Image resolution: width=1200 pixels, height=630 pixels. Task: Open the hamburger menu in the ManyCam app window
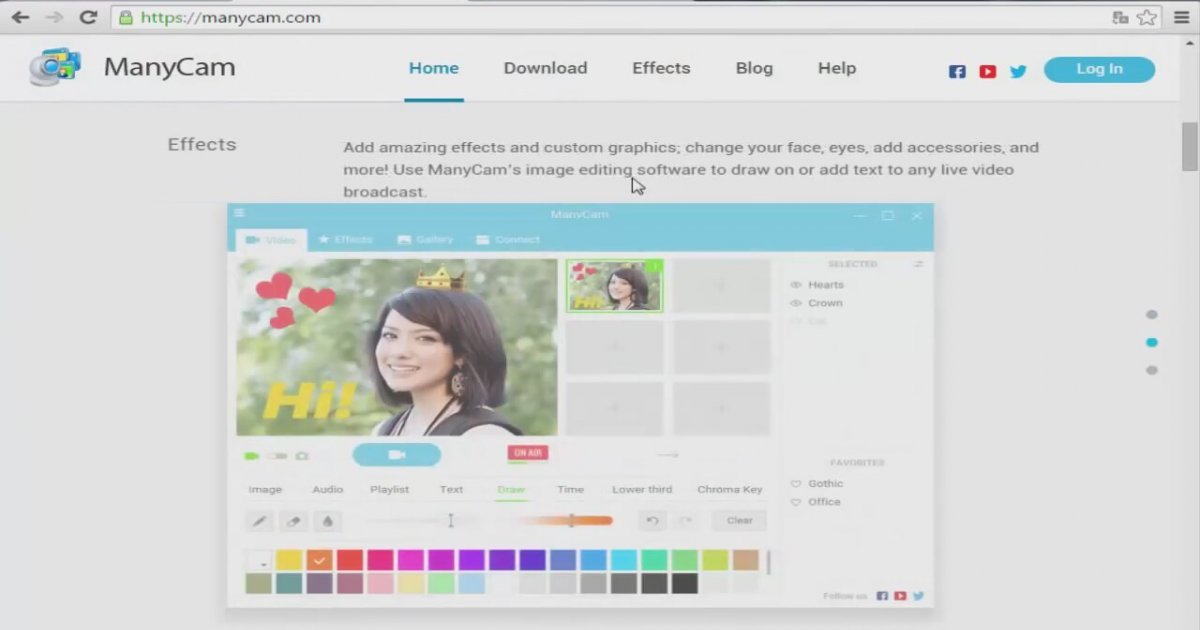[x=239, y=213]
